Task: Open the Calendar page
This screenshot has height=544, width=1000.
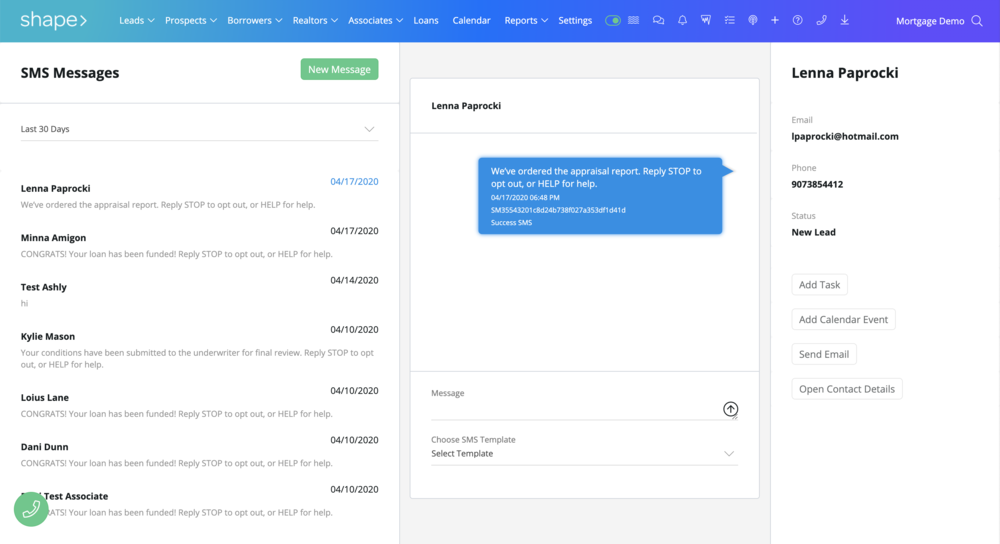Action: (471, 20)
